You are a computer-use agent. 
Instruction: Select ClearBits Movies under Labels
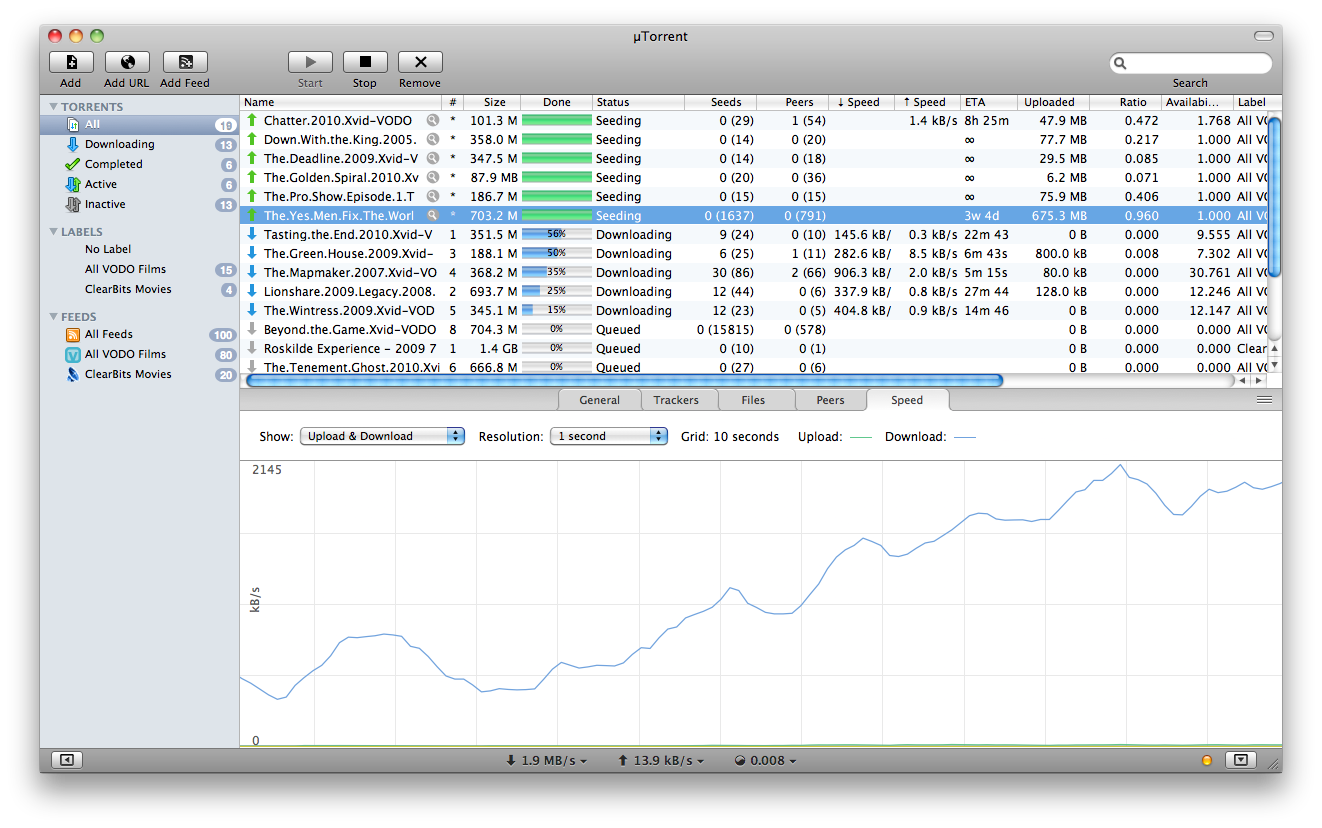point(139,289)
